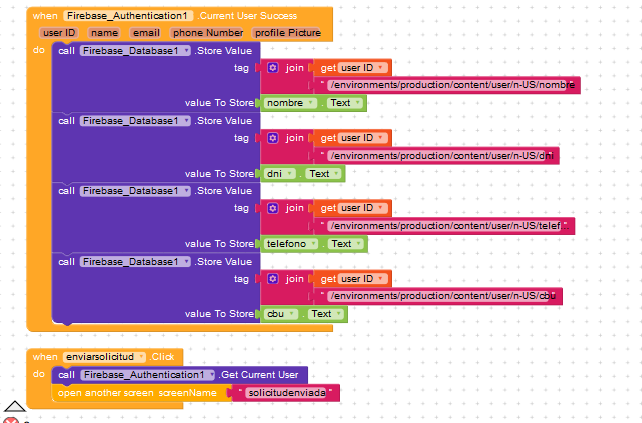Edit the text string ending in n-US/telef
642x423 pixels.
click(449, 226)
